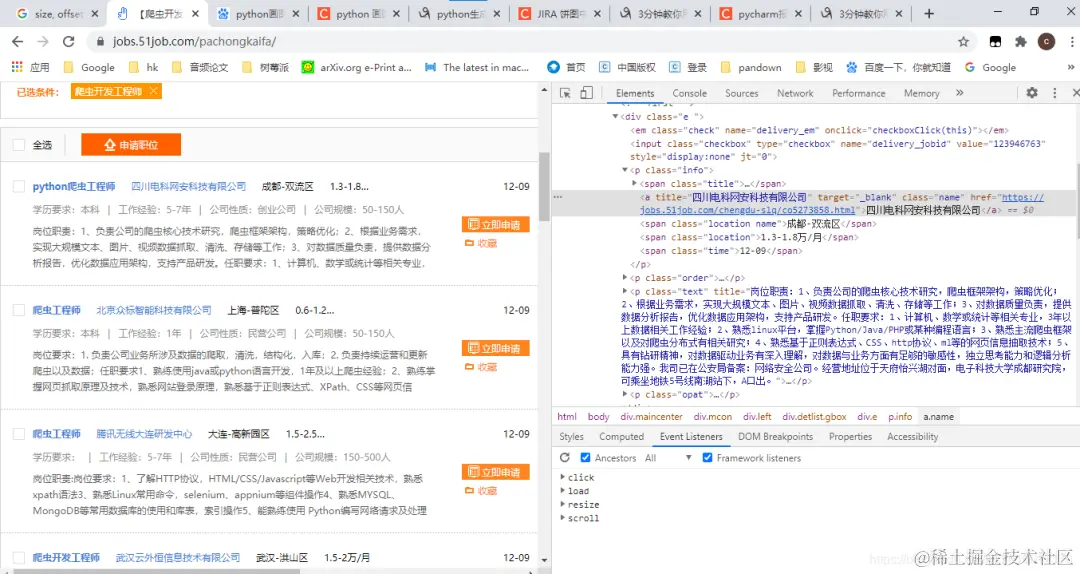This screenshot has width=1080, height=574.
Task: Switch to the Console tab
Action: coord(689,93)
